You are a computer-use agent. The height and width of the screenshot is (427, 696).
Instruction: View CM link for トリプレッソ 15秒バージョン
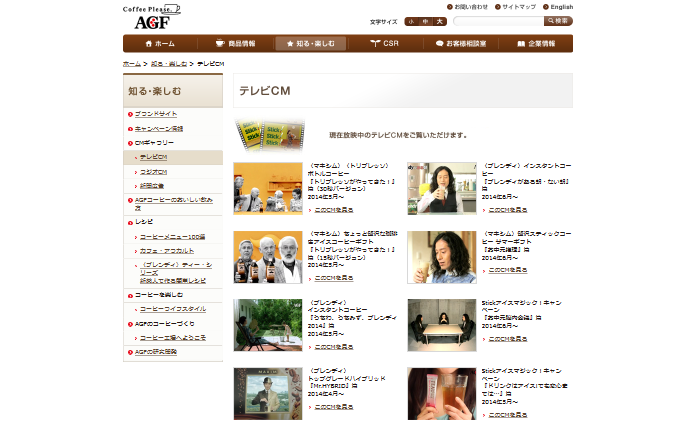coord(334,278)
